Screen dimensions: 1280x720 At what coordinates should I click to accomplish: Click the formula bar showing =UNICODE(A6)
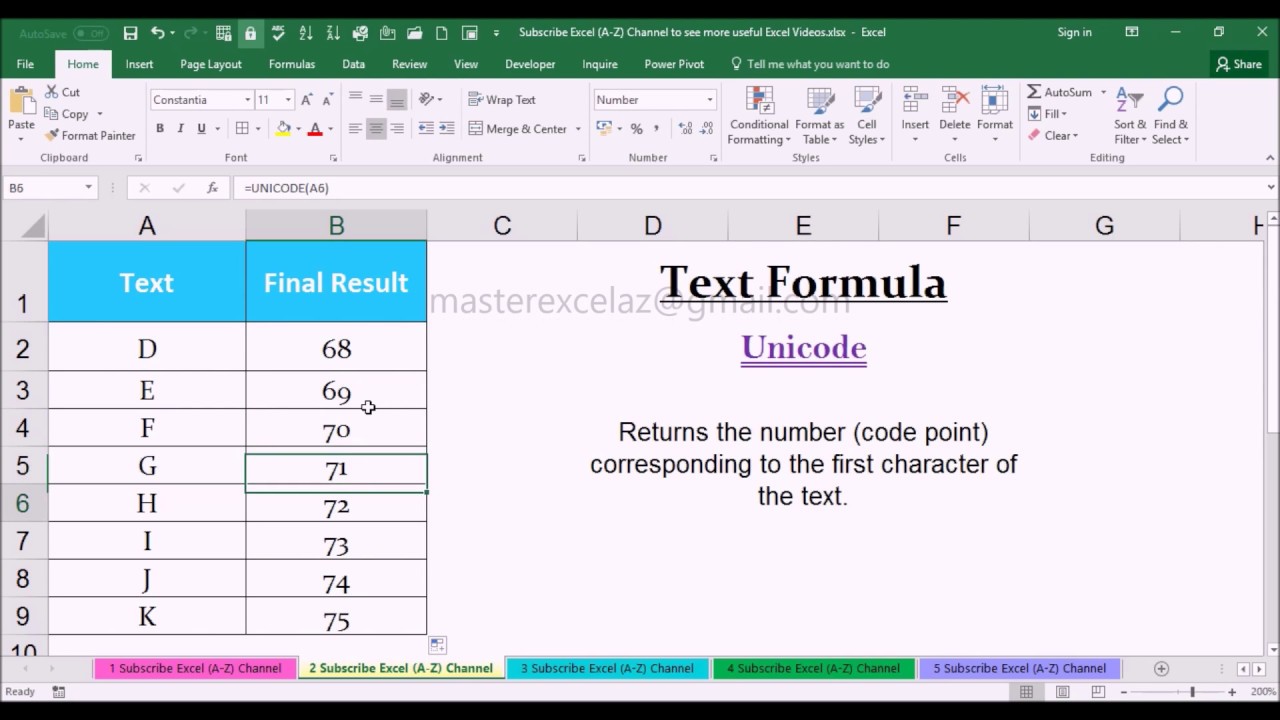coord(750,188)
